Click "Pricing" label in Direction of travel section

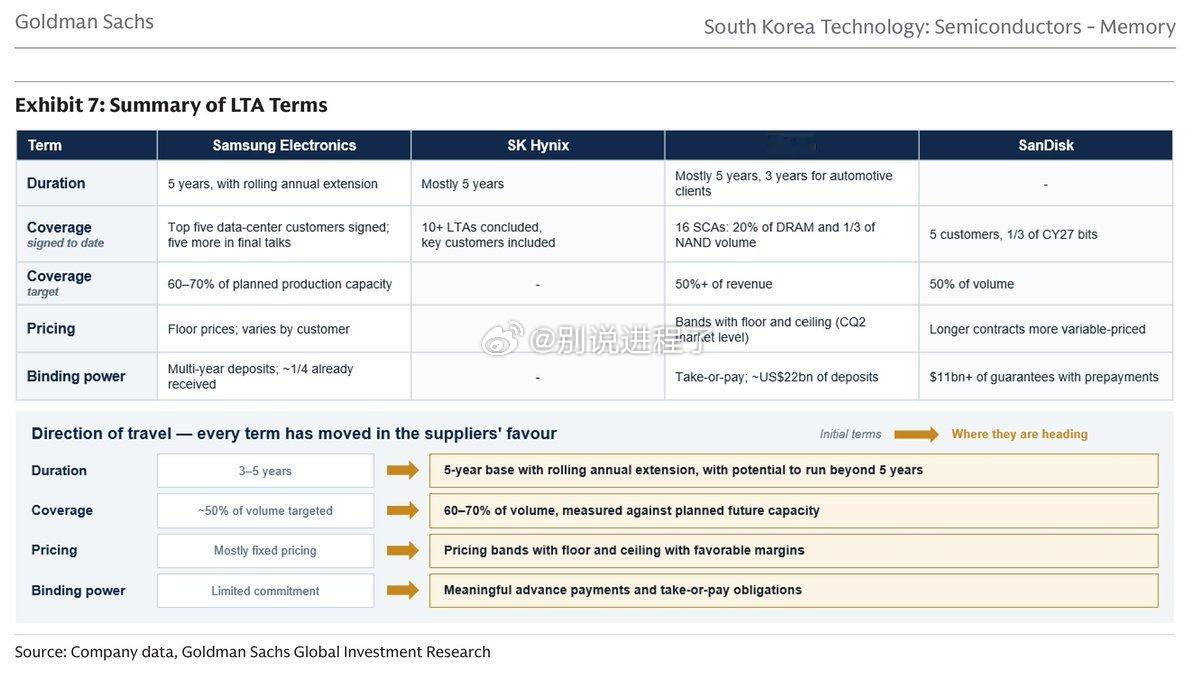(x=54, y=550)
